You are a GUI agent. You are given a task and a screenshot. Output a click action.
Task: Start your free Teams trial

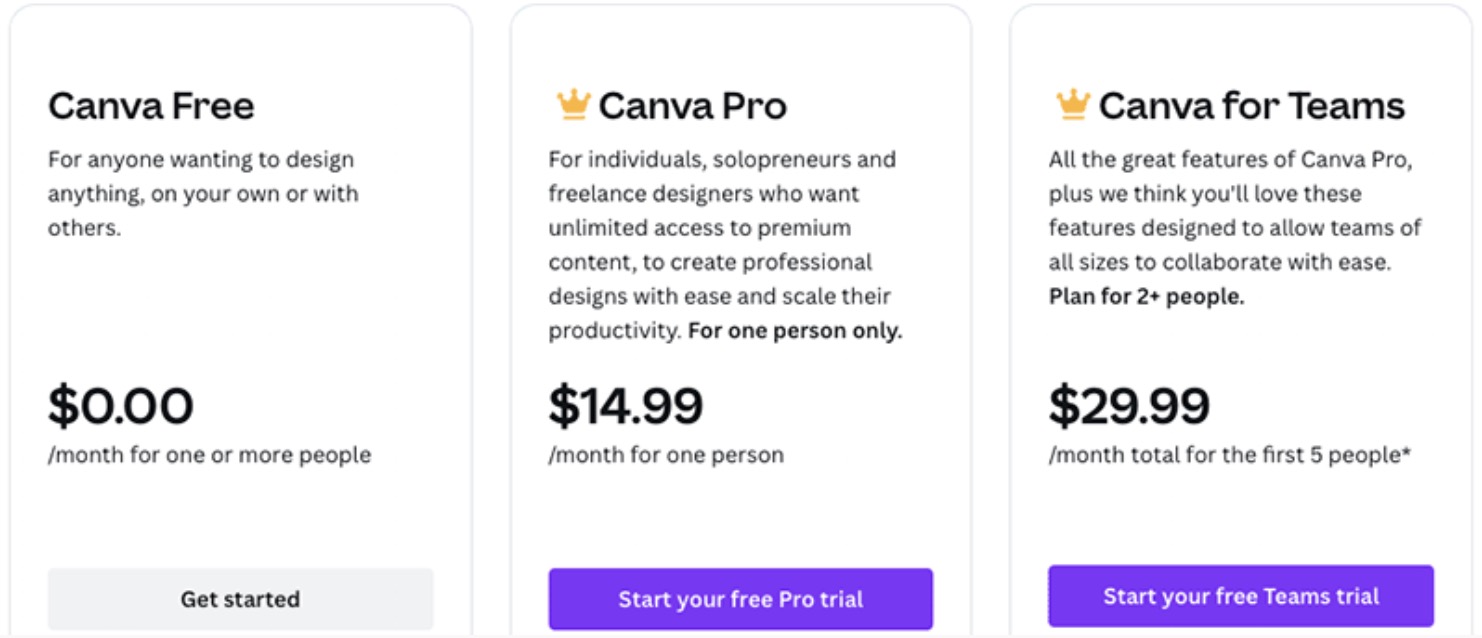coord(1241,596)
